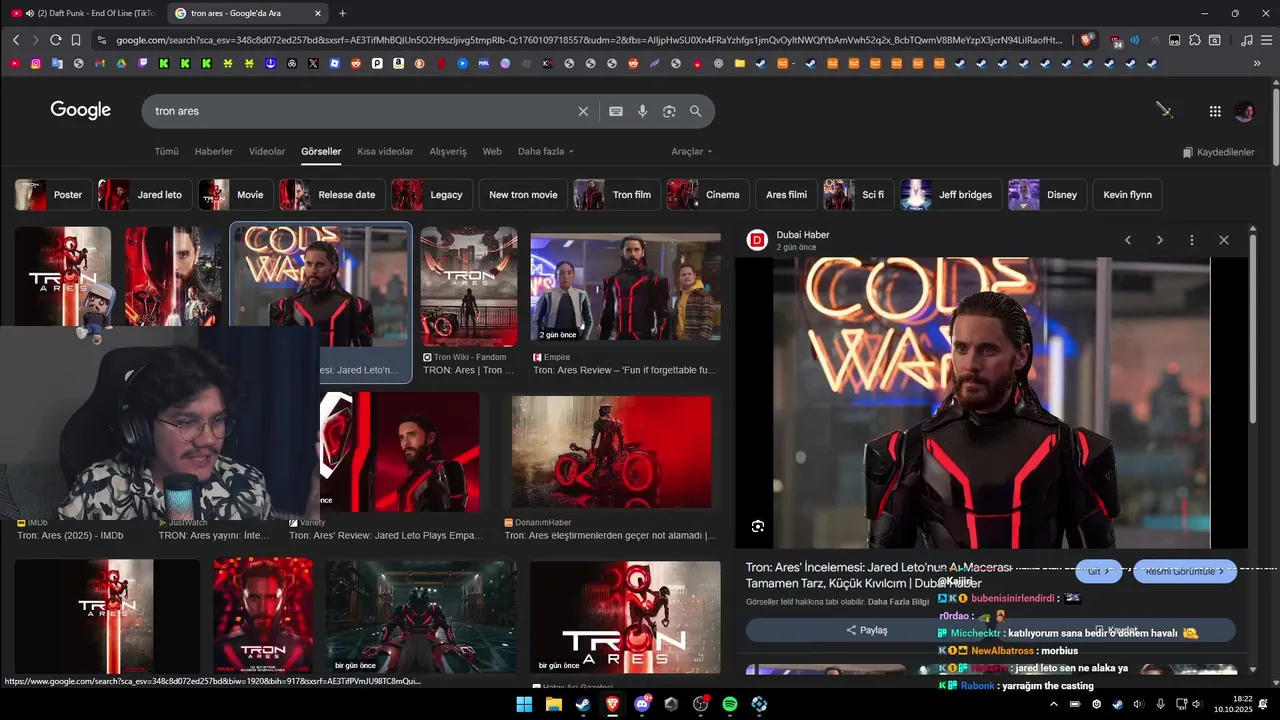The image size is (1280, 720).
Task: Click the Paylaş share button
Action: coord(867,630)
